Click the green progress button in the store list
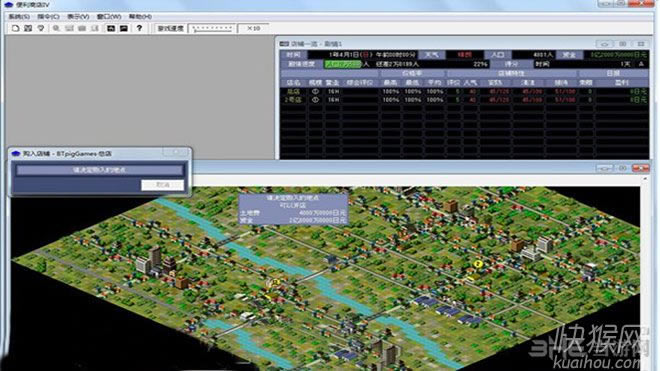 click(x=343, y=64)
